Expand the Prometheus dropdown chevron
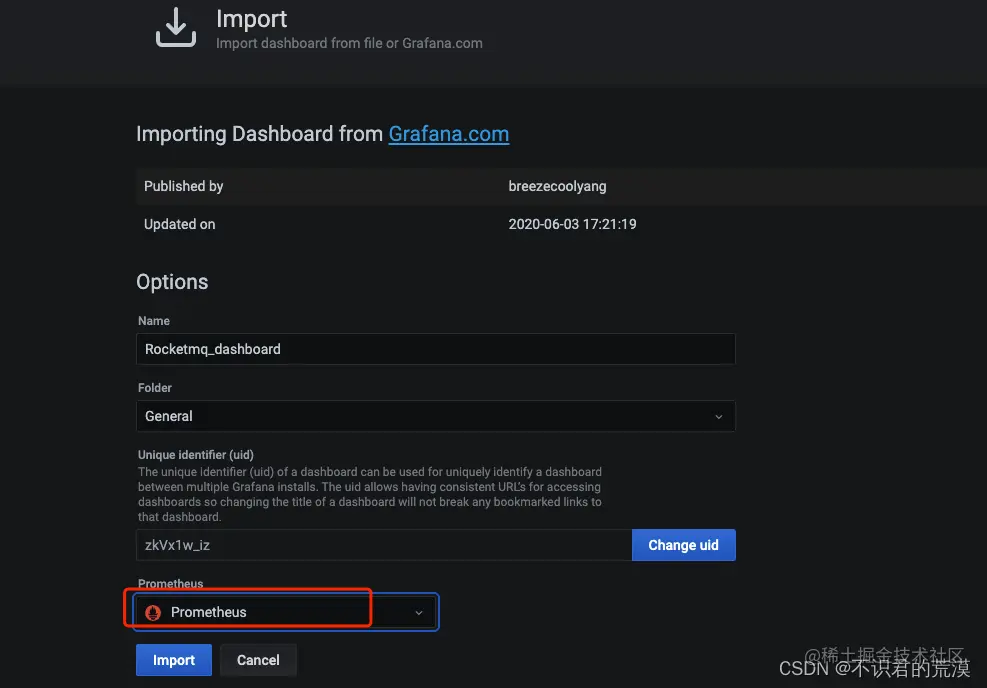The height and width of the screenshot is (688, 987). 419,612
